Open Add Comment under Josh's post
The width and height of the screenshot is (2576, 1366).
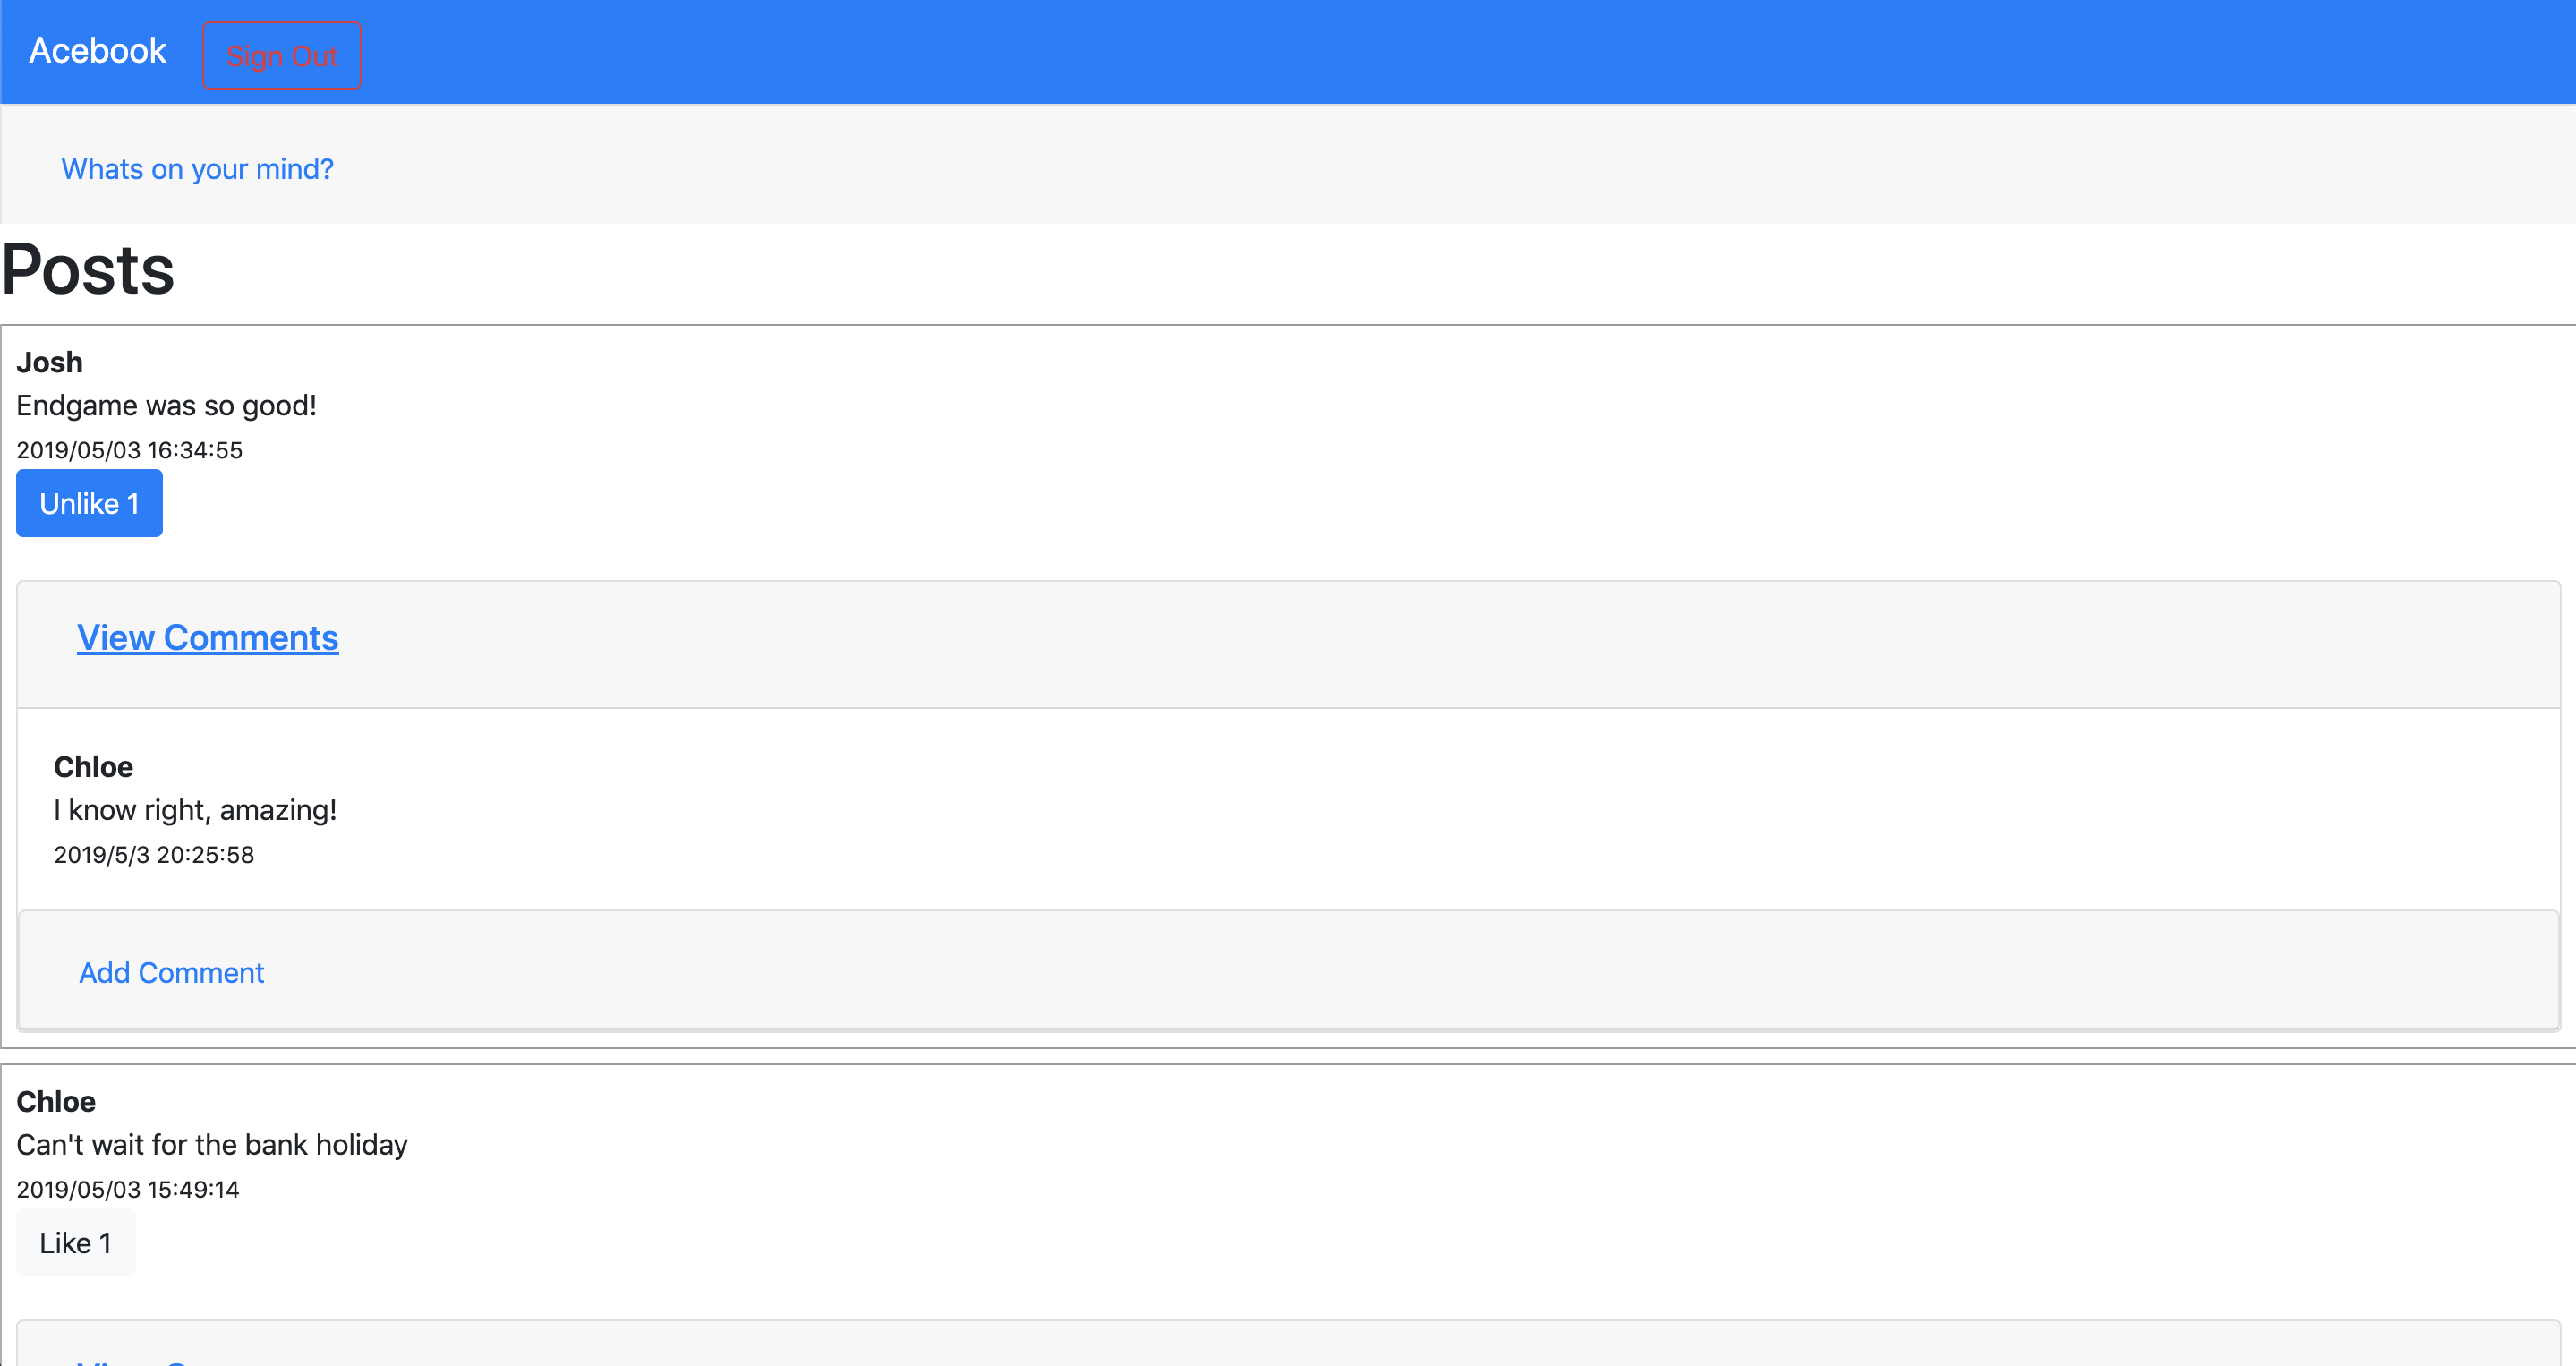tap(171, 973)
